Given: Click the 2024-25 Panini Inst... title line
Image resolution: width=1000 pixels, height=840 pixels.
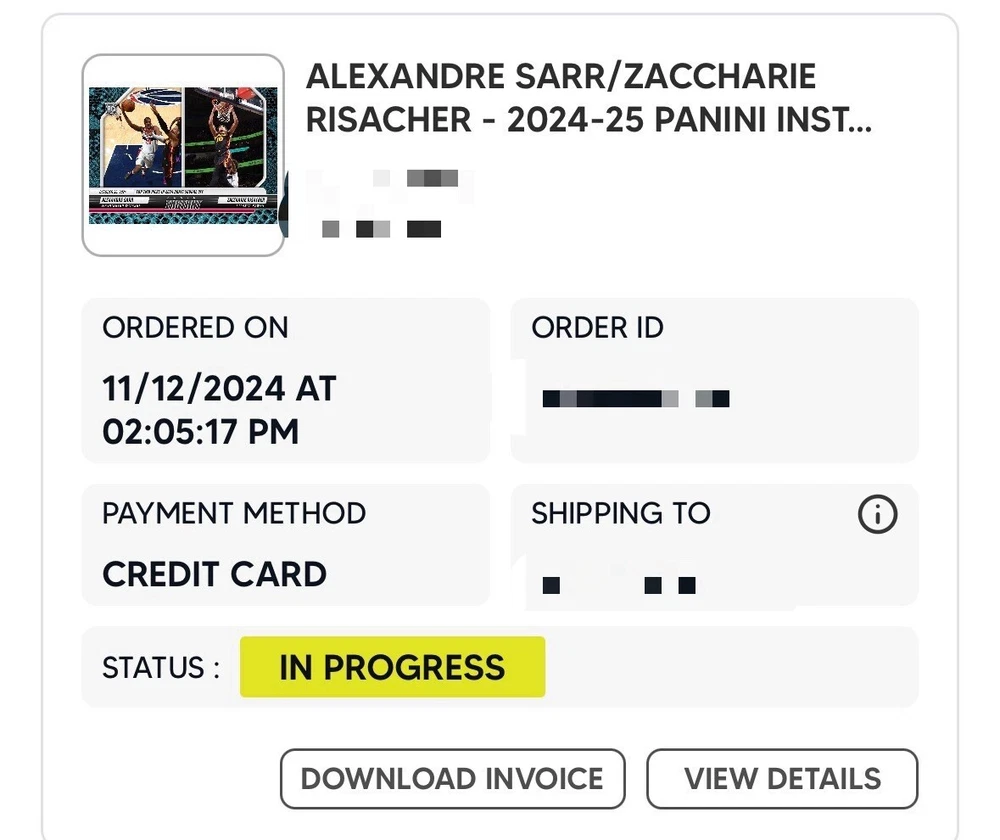Looking at the screenshot, I should tap(588, 120).
